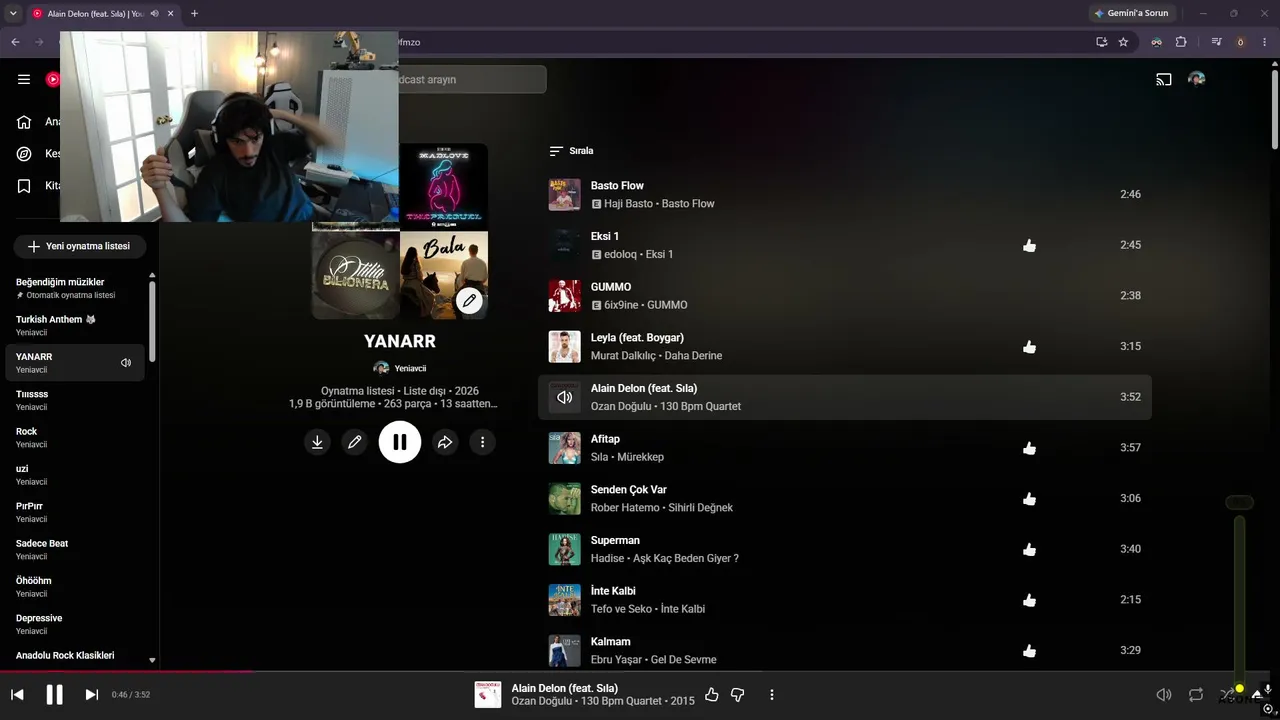Open a new browser tab
Screen dimensions: 1280x720
coord(194,13)
